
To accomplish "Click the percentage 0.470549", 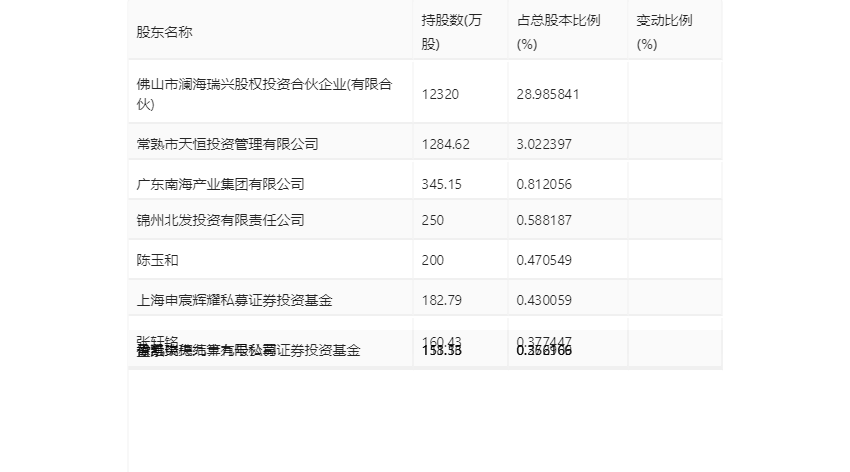I will click(x=544, y=260).
